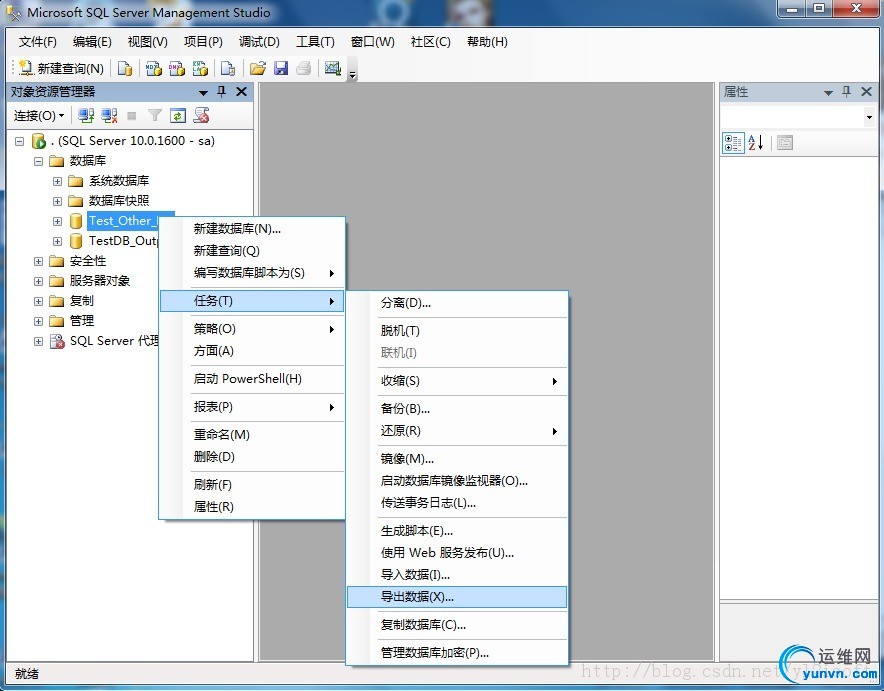Start an Analysis Services DMX query
This screenshot has height=691, width=884.
tap(176, 69)
